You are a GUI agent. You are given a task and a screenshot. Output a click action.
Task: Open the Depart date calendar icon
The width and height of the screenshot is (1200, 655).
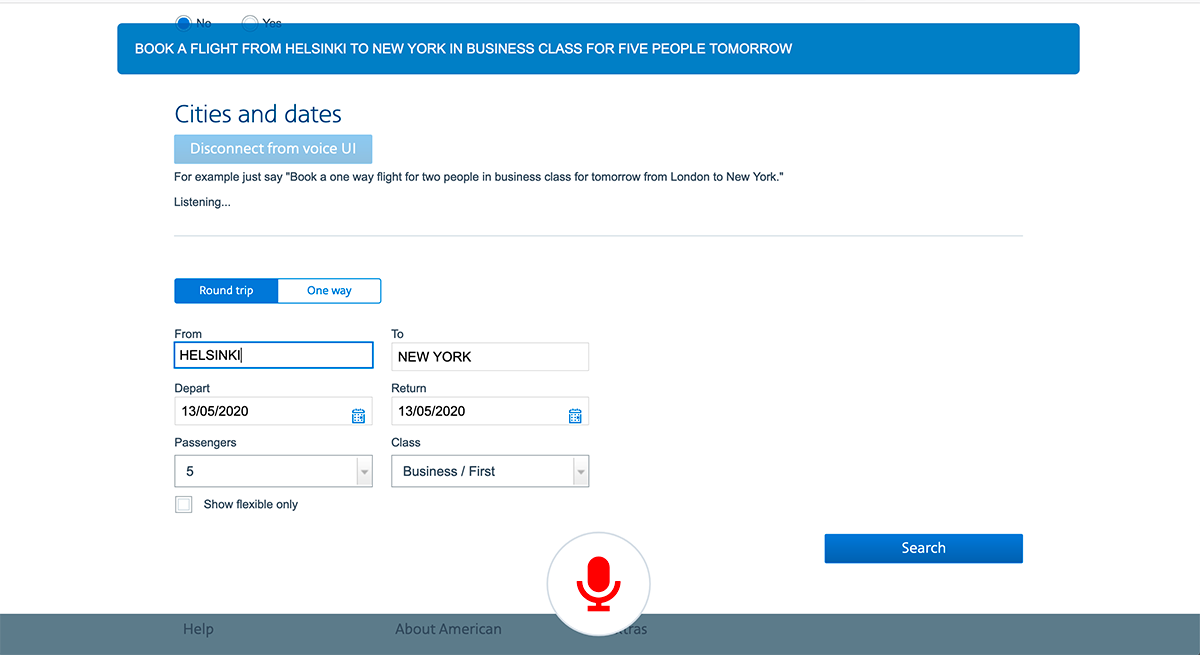tap(359, 416)
